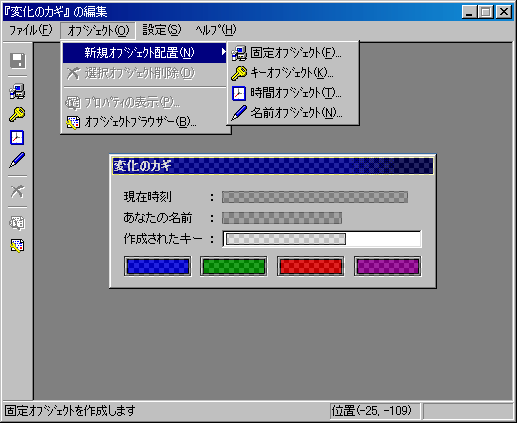
Task: Open object browser icon in sidebar
Action: [17, 246]
